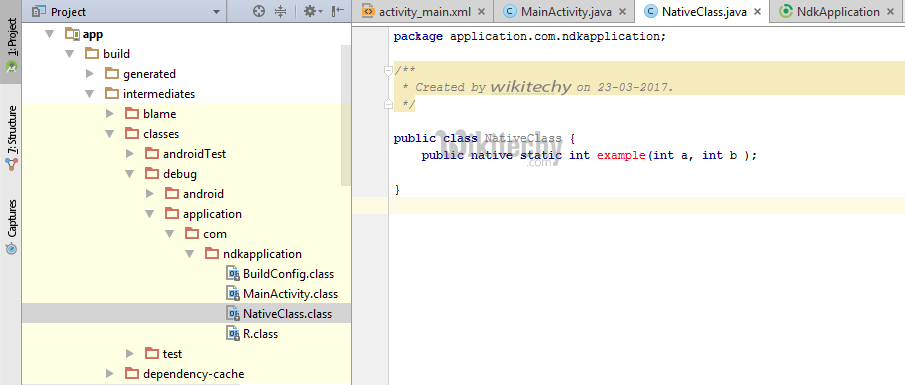The image size is (905, 385).
Task: Click the scroll from source target icon
Action: click(x=259, y=11)
